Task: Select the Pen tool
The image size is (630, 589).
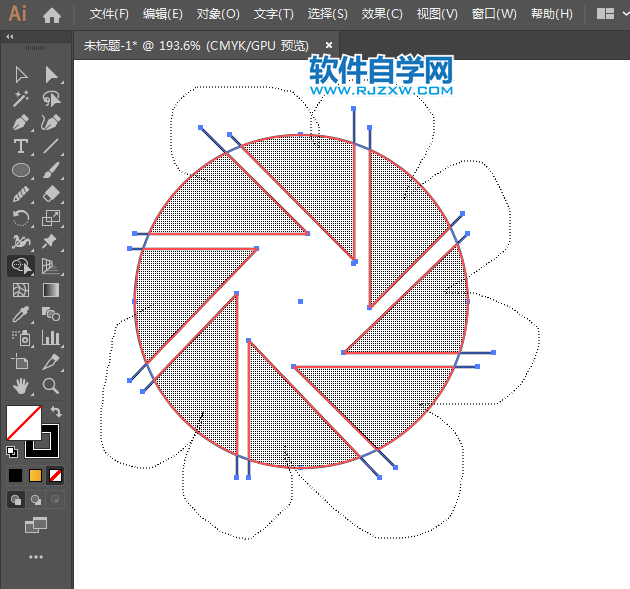Action: point(20,122)
